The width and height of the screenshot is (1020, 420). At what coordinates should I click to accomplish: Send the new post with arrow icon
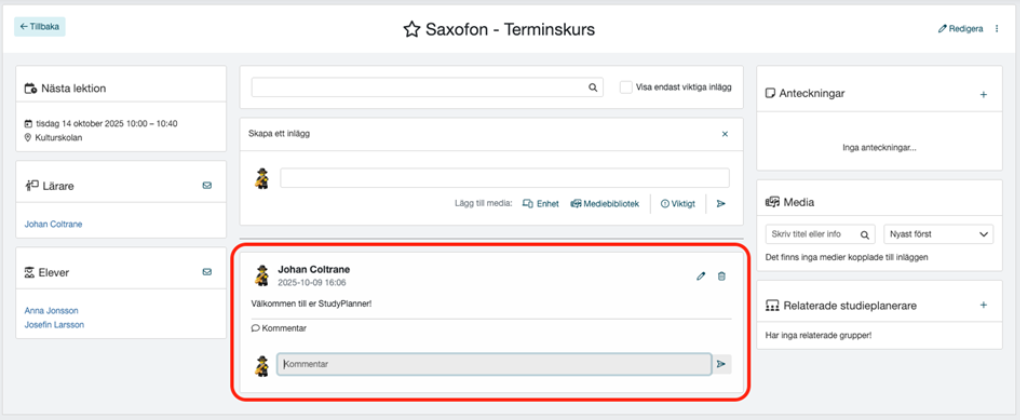coord(721,203)
